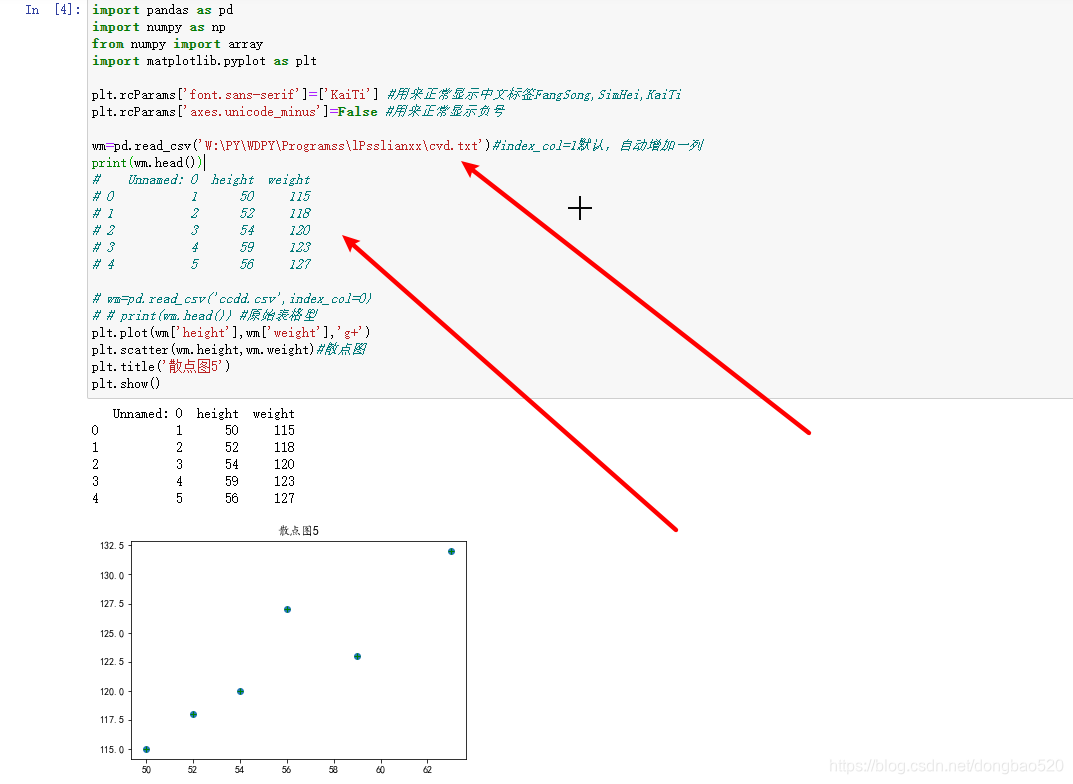Click the plt.plot height weight line
The height and width of the screenshot is (784, 1073).
[x=231, y=332]
